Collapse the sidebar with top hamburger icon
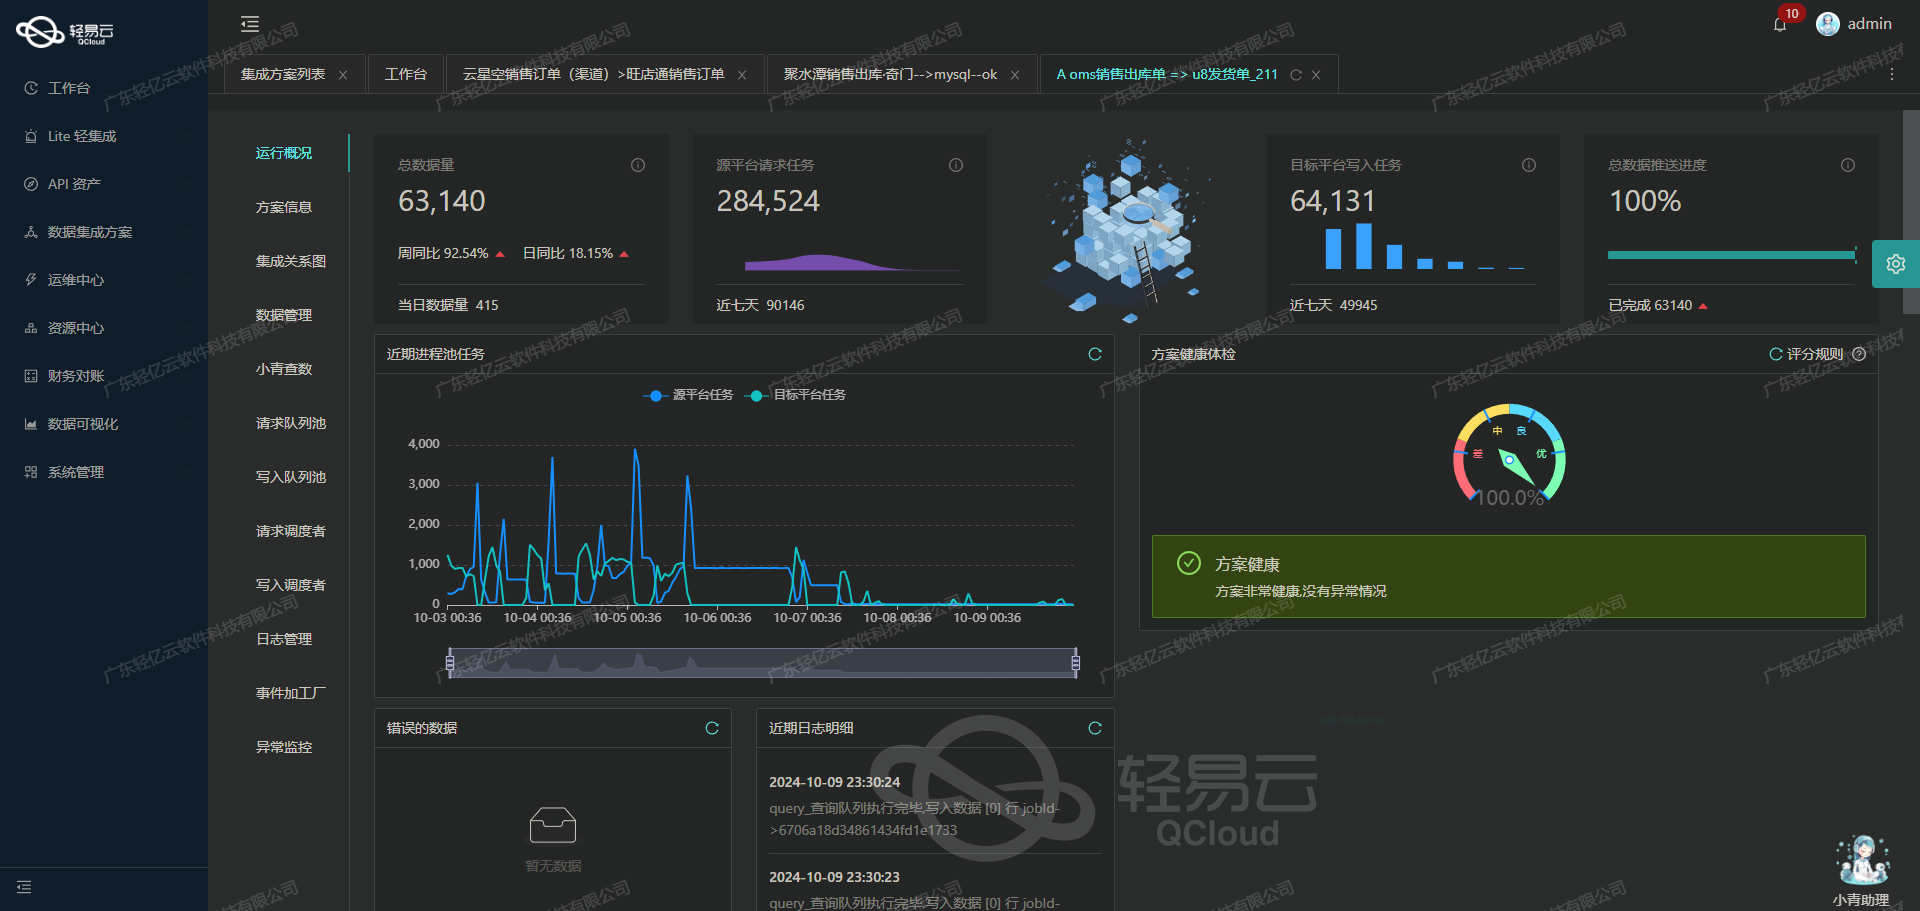The image size is (1920, 911). click(x=250, y=24)
